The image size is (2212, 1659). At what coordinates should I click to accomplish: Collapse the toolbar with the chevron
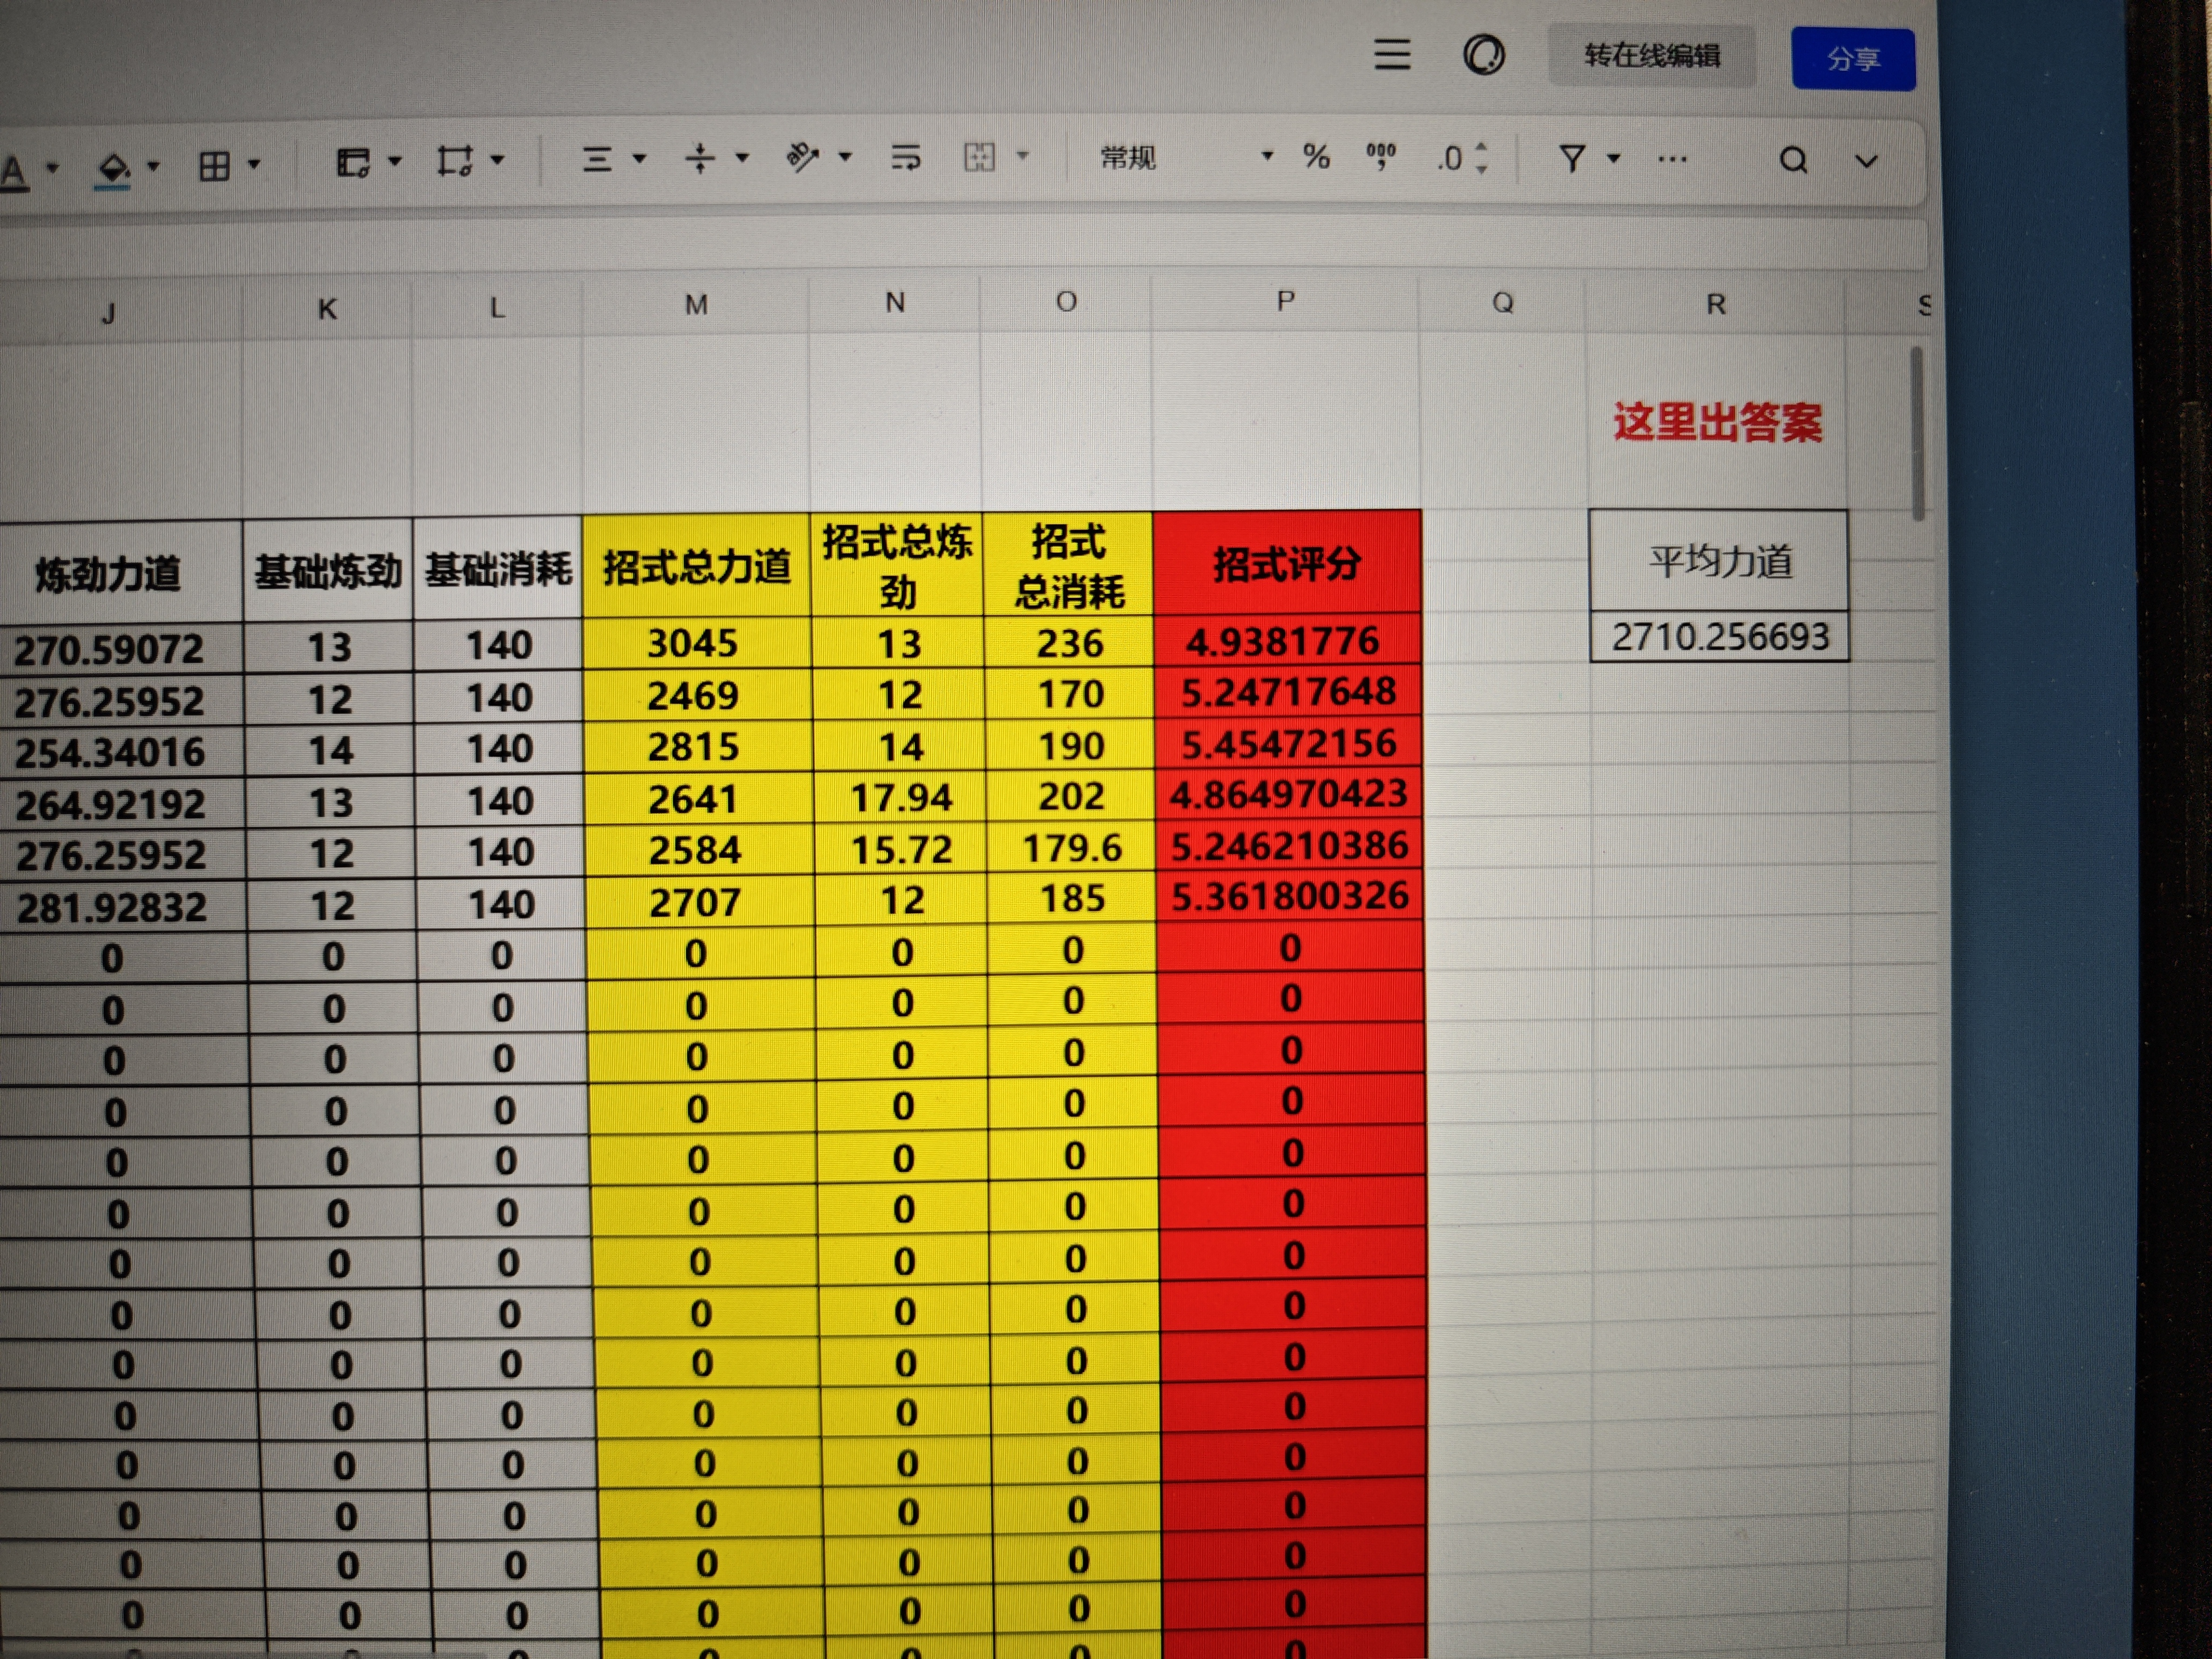coord(1866,160)
